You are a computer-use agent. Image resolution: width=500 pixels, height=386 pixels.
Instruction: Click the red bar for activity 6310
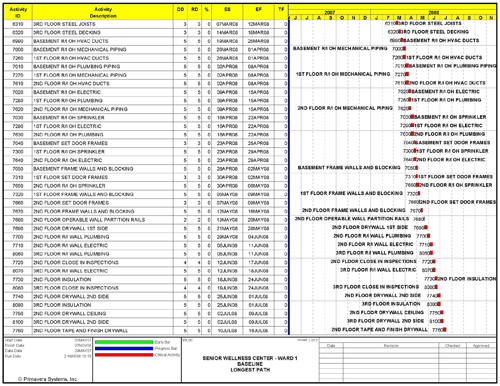click(x=397, y=23)
